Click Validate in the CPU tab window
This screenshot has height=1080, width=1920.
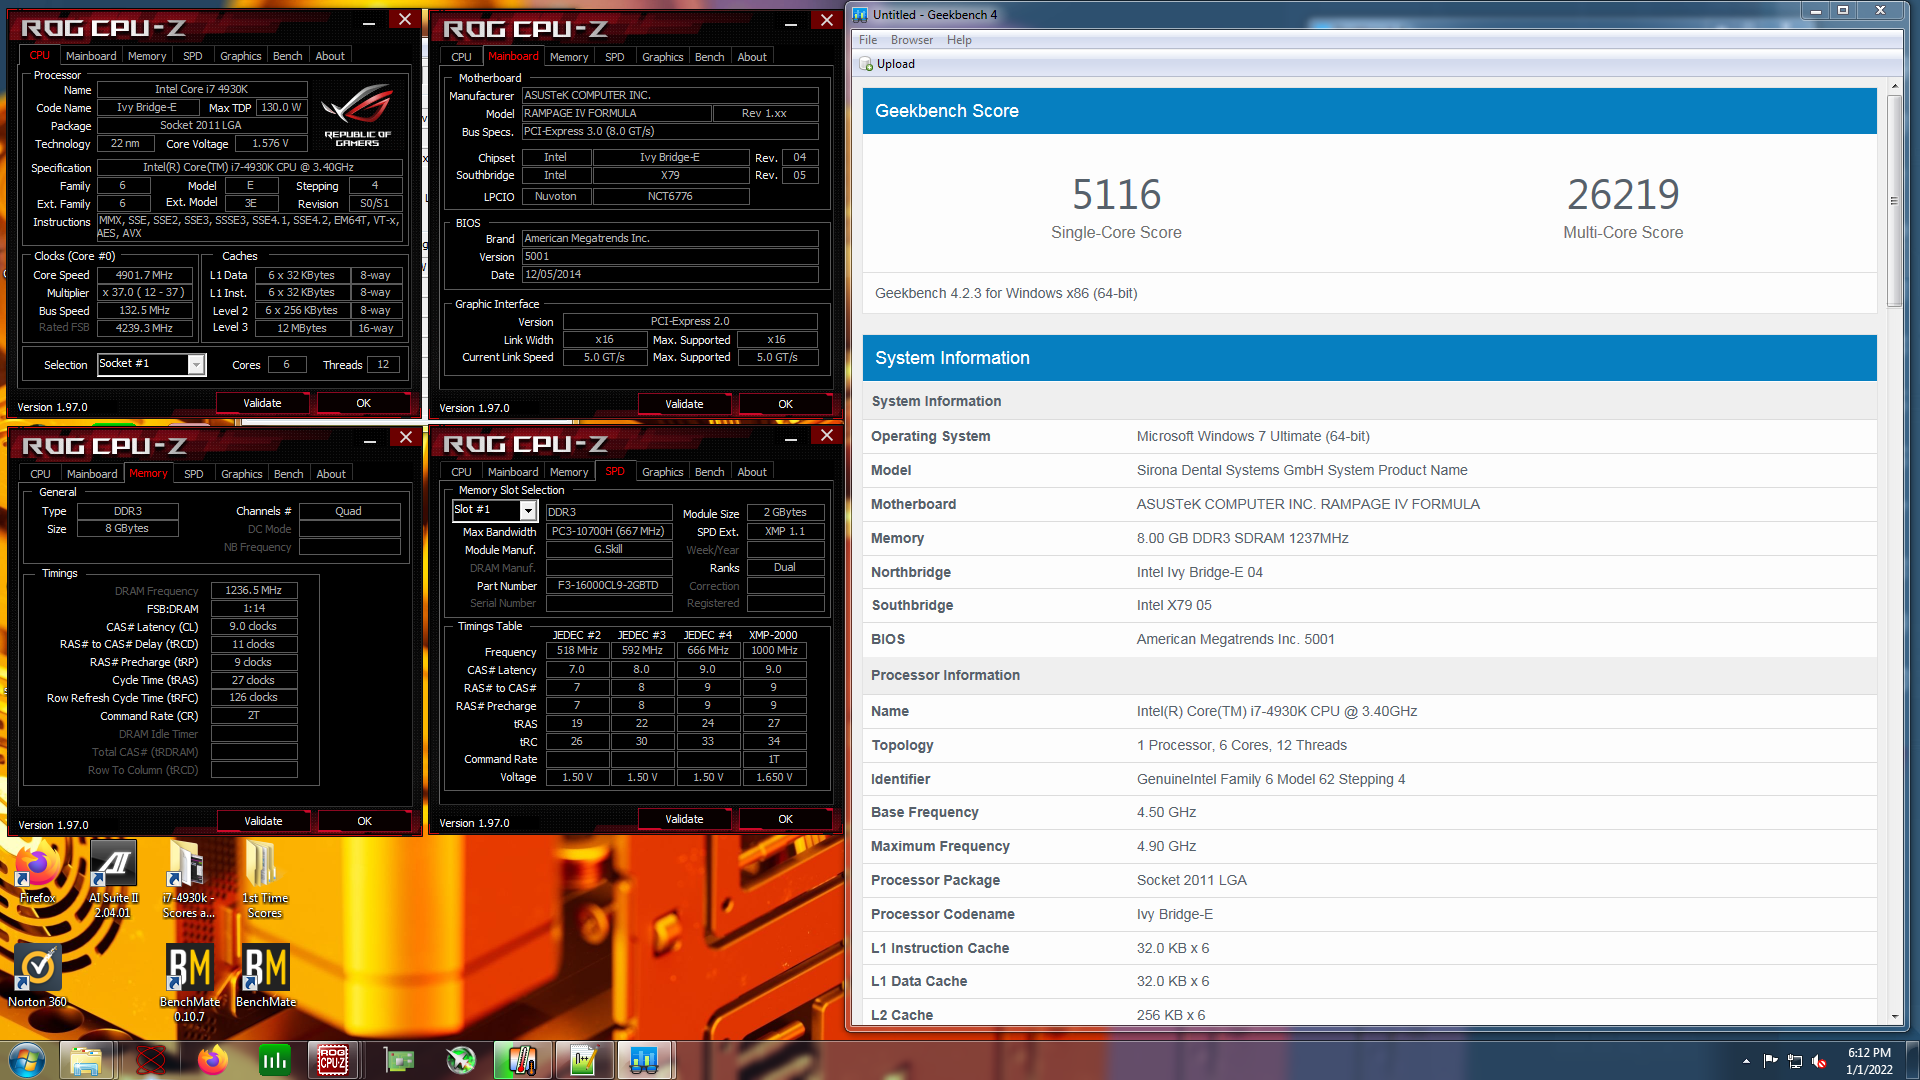click(x=262, y=403)
